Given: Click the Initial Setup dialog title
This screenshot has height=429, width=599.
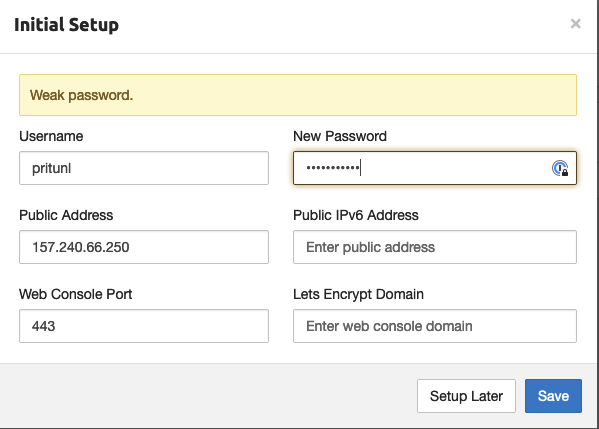Looking at the screenshot, I should click(66, 25).
